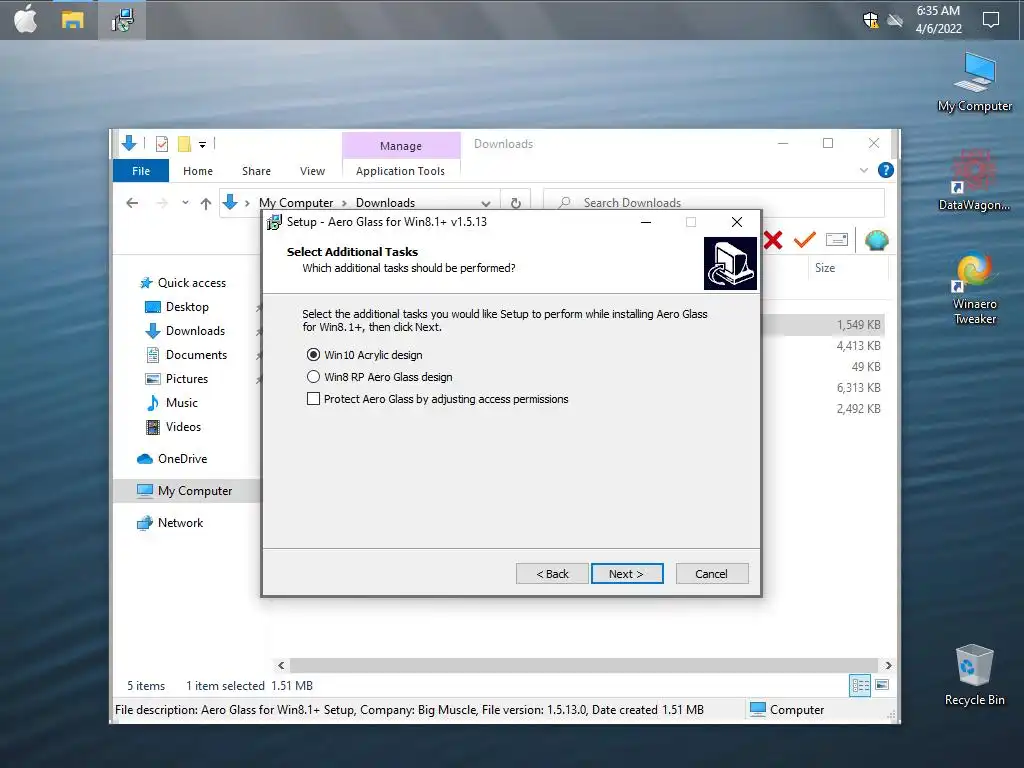Image resolution: width=1024 pixels, height=768 pixels.
Task: Click the New folder quick access icon
Action: pos(184,144)
